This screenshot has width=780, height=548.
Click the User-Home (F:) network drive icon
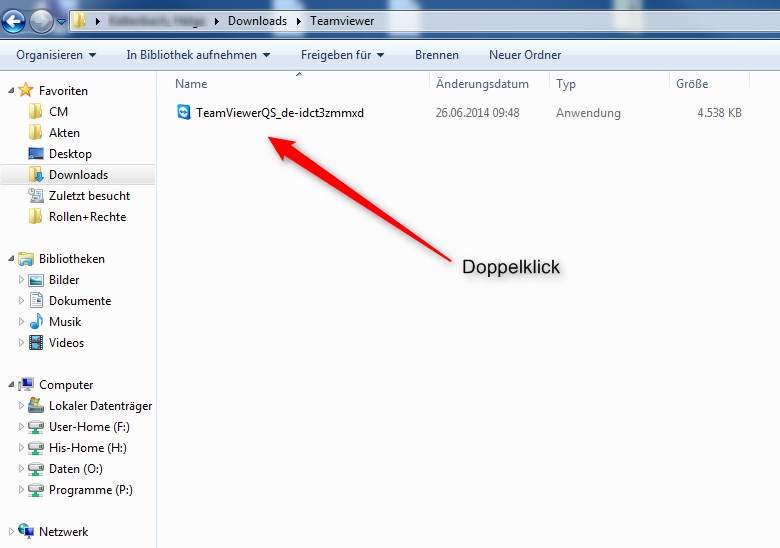point(36,427)
